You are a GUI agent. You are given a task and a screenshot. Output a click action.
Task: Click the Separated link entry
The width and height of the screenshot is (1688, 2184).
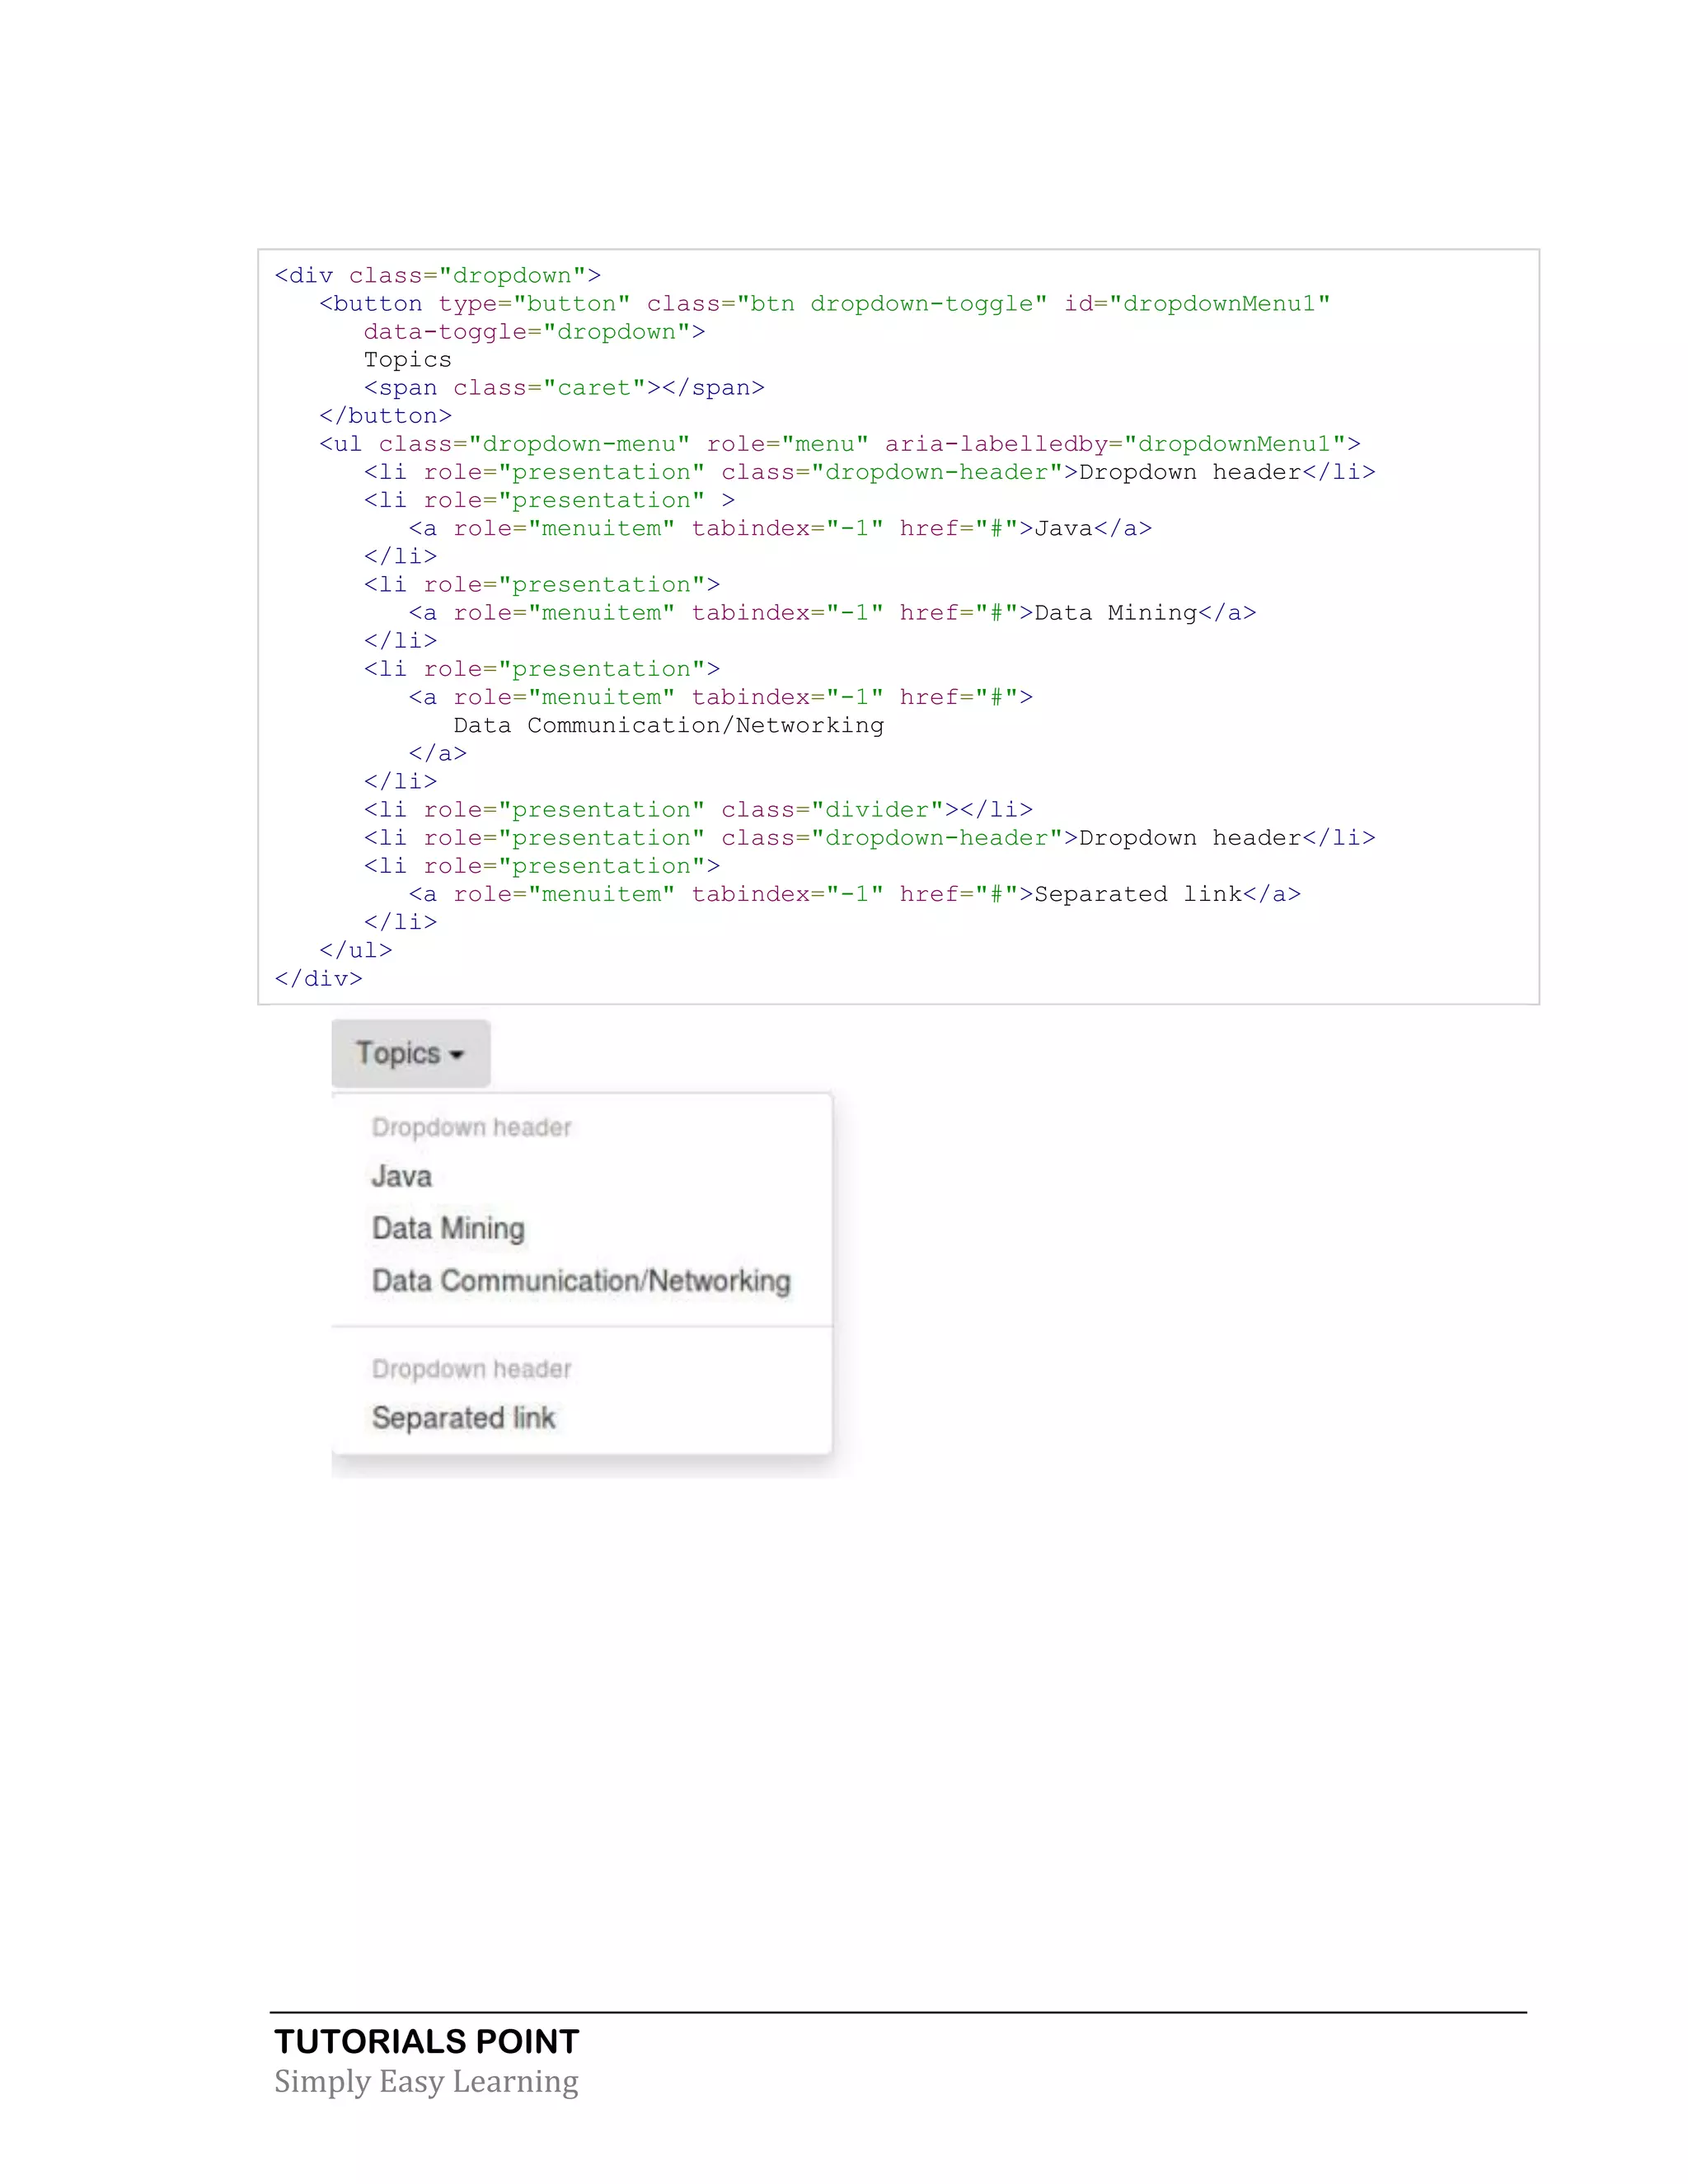pos(463,1418)
